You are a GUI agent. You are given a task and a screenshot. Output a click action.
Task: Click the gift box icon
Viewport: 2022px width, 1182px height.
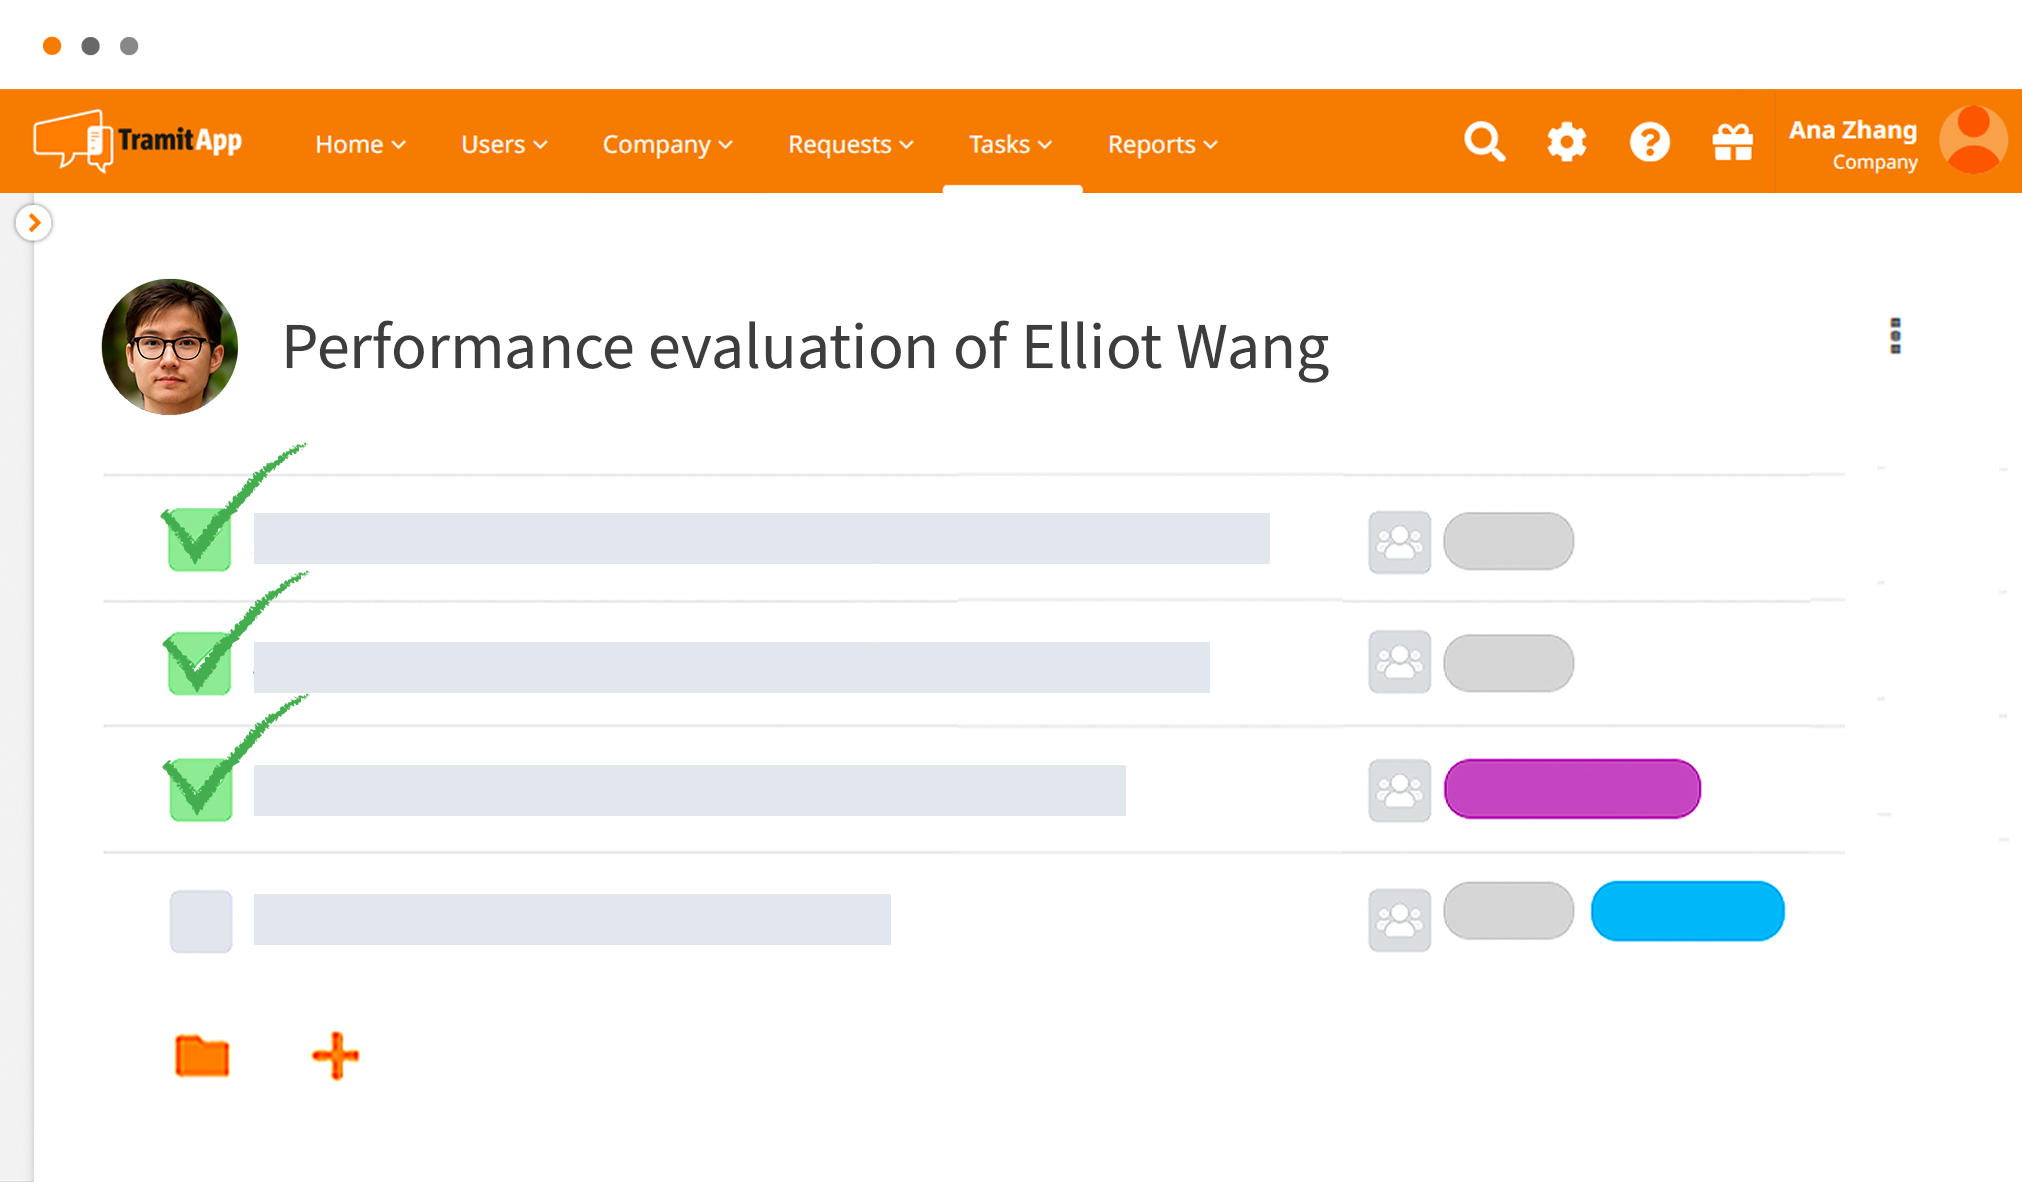[1732, 142]
